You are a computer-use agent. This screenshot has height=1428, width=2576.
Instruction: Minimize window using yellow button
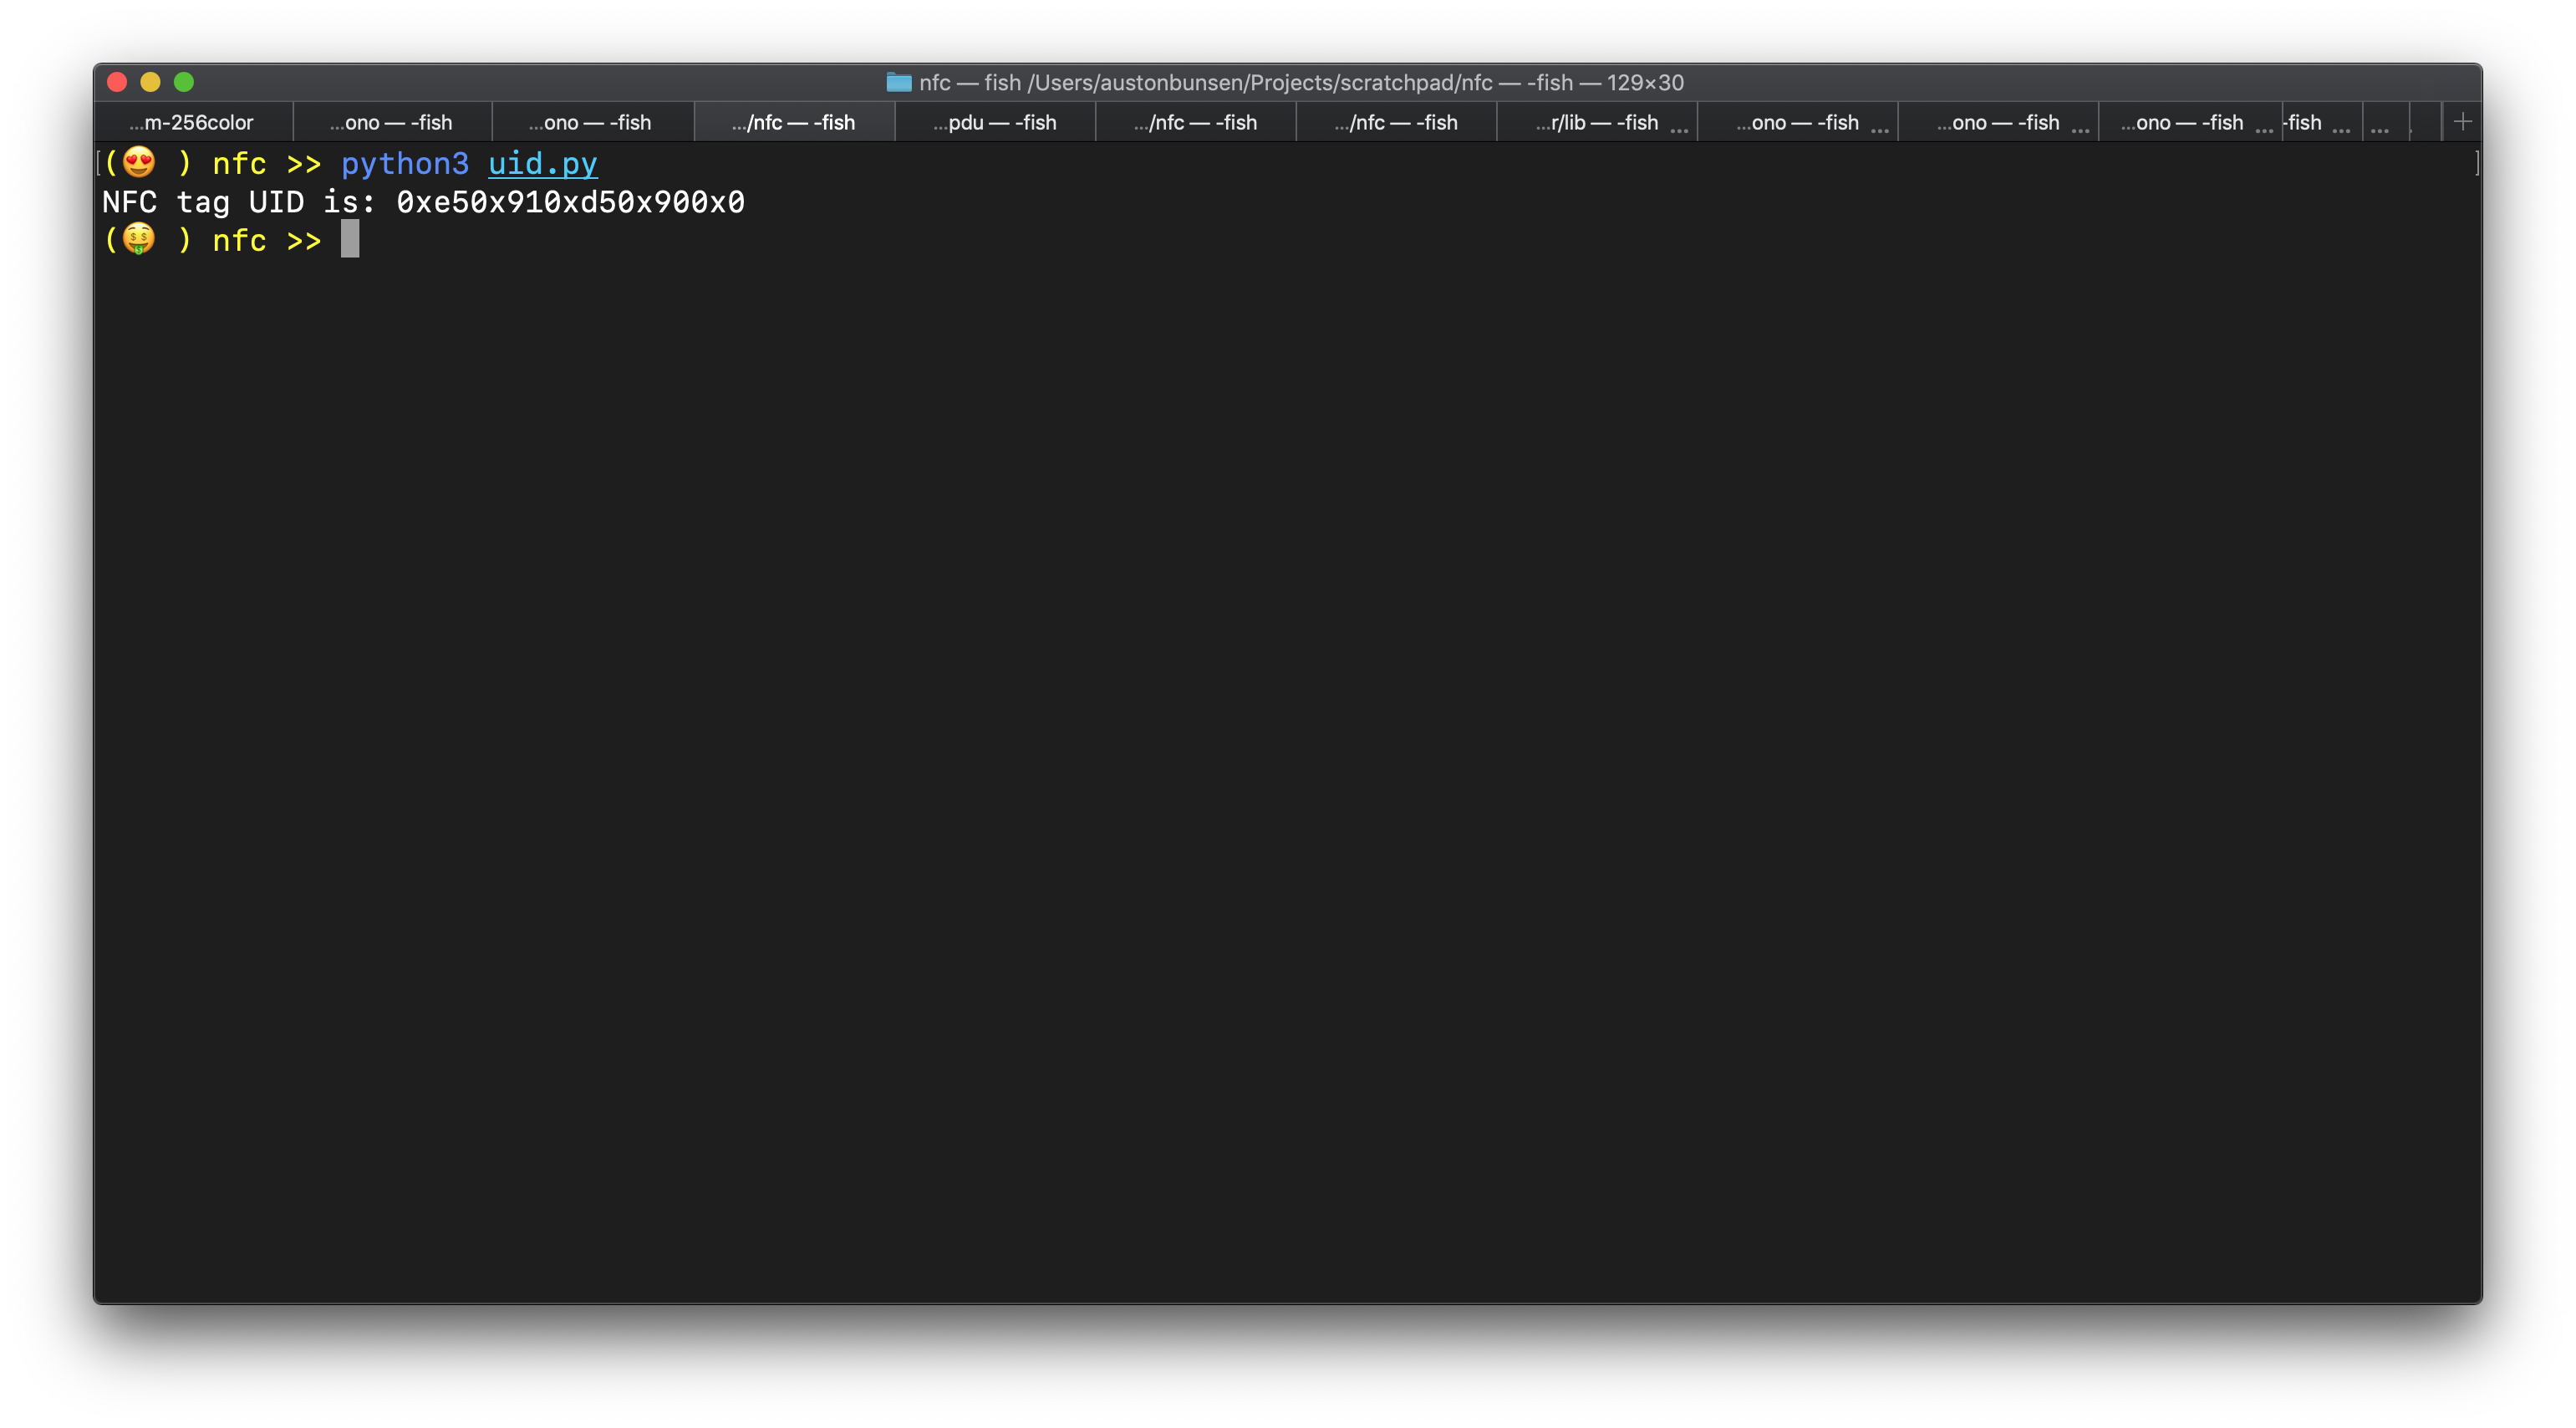[x=150, y=82]
